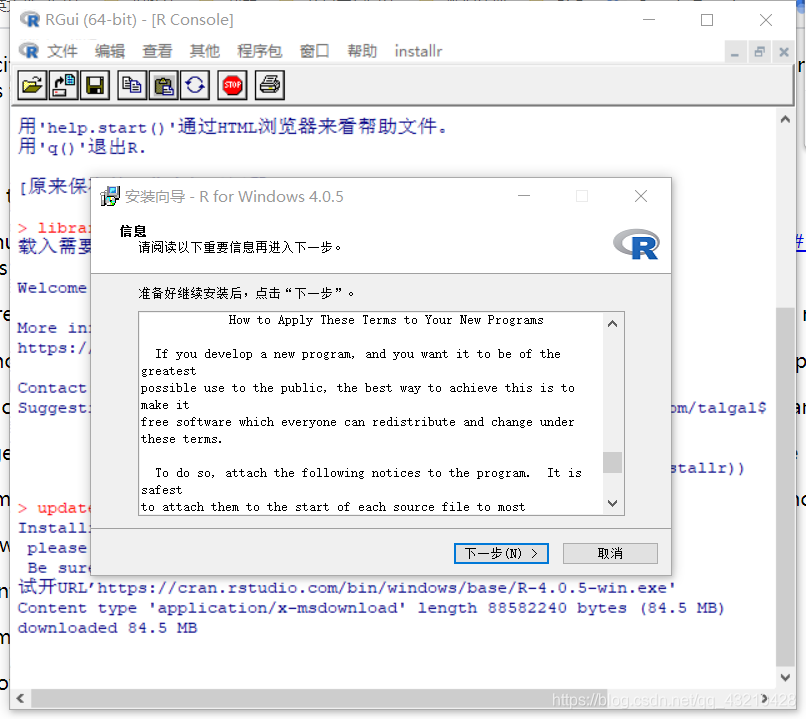Open the 编辑 menu
The image size is (806, 719).
pyautogui.click(x=110, y=51)
